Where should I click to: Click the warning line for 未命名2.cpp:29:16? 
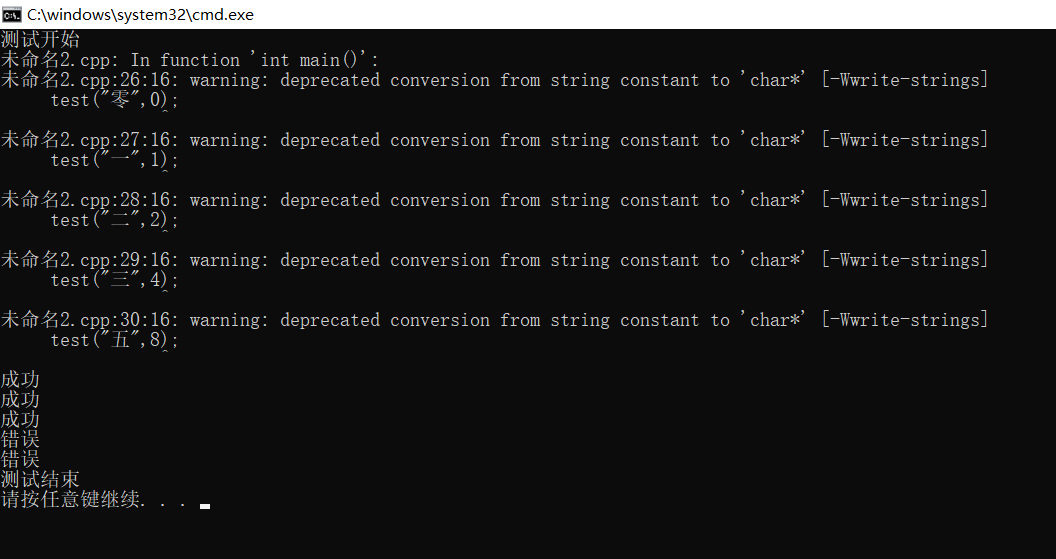pos(494,260)
